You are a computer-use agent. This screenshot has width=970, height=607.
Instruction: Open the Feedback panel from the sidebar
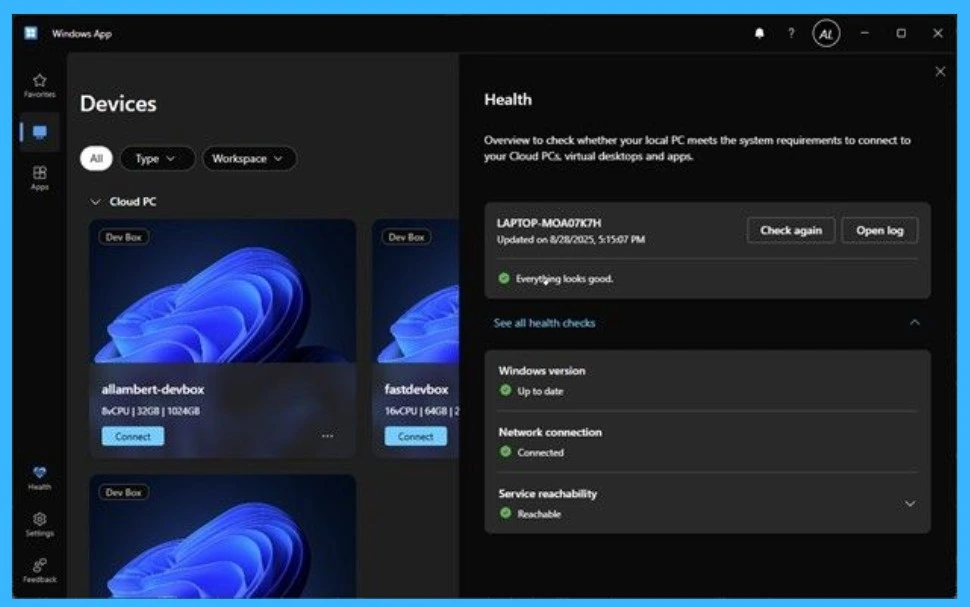tap(40, 568)
